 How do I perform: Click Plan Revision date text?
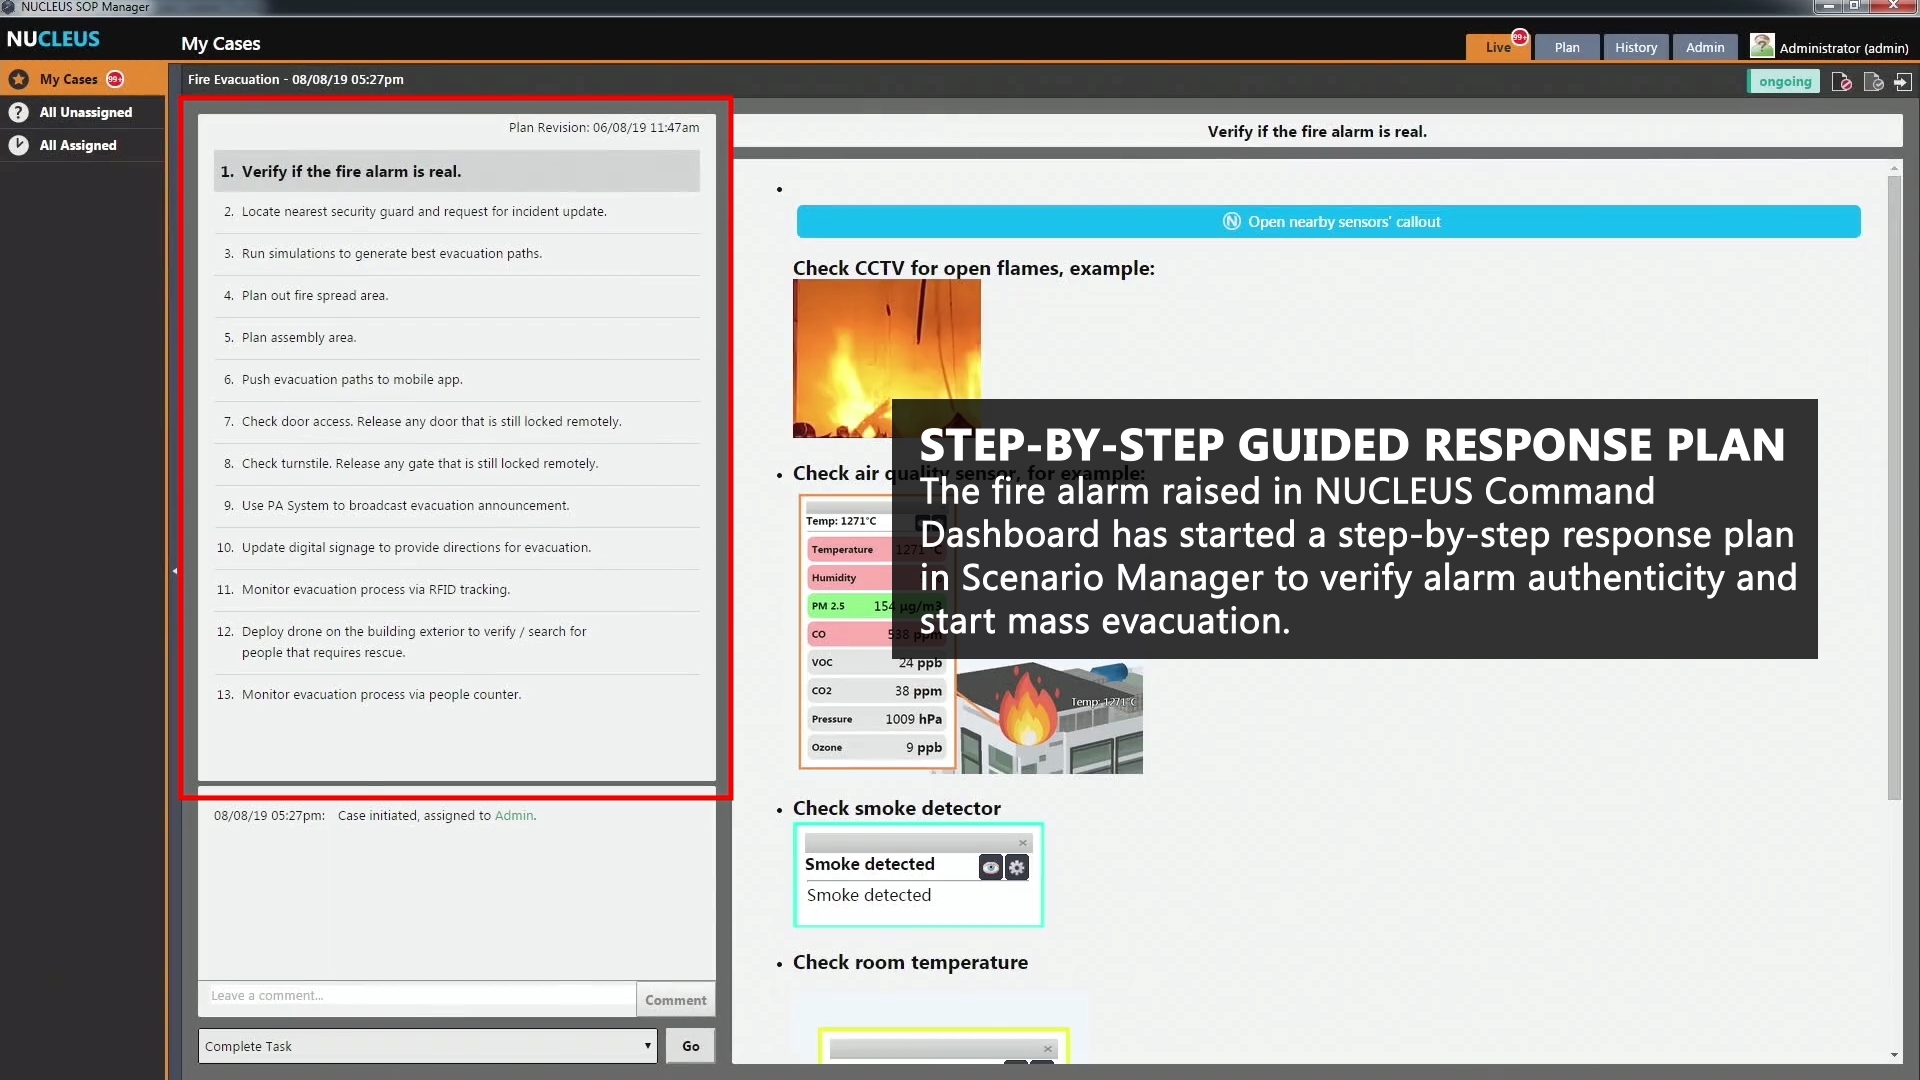tap(604, 128)
